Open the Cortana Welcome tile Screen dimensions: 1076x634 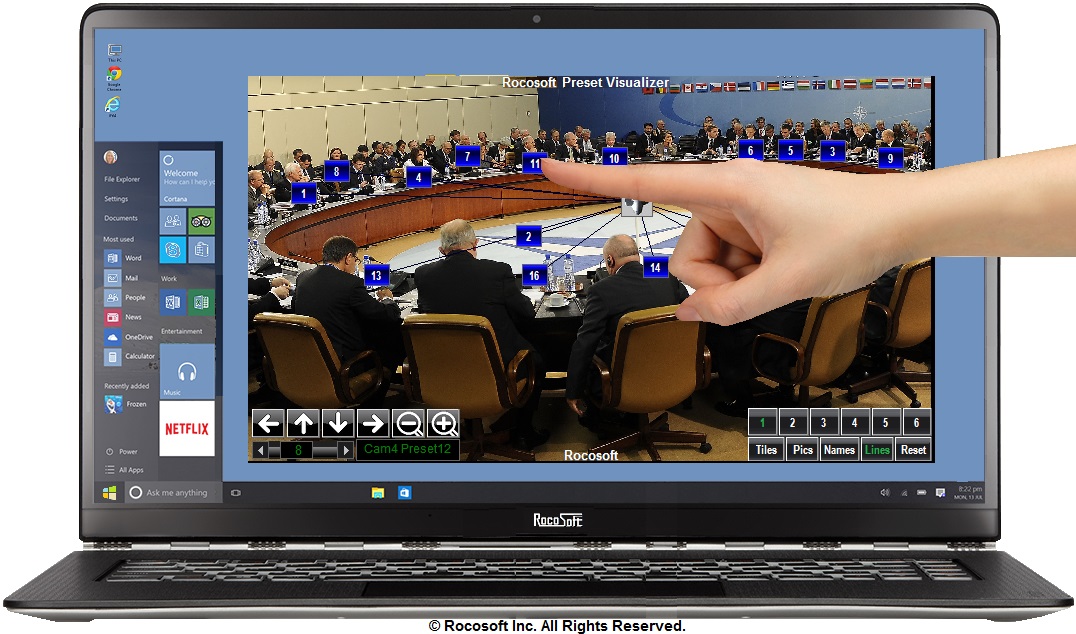[x=187, y=178]
